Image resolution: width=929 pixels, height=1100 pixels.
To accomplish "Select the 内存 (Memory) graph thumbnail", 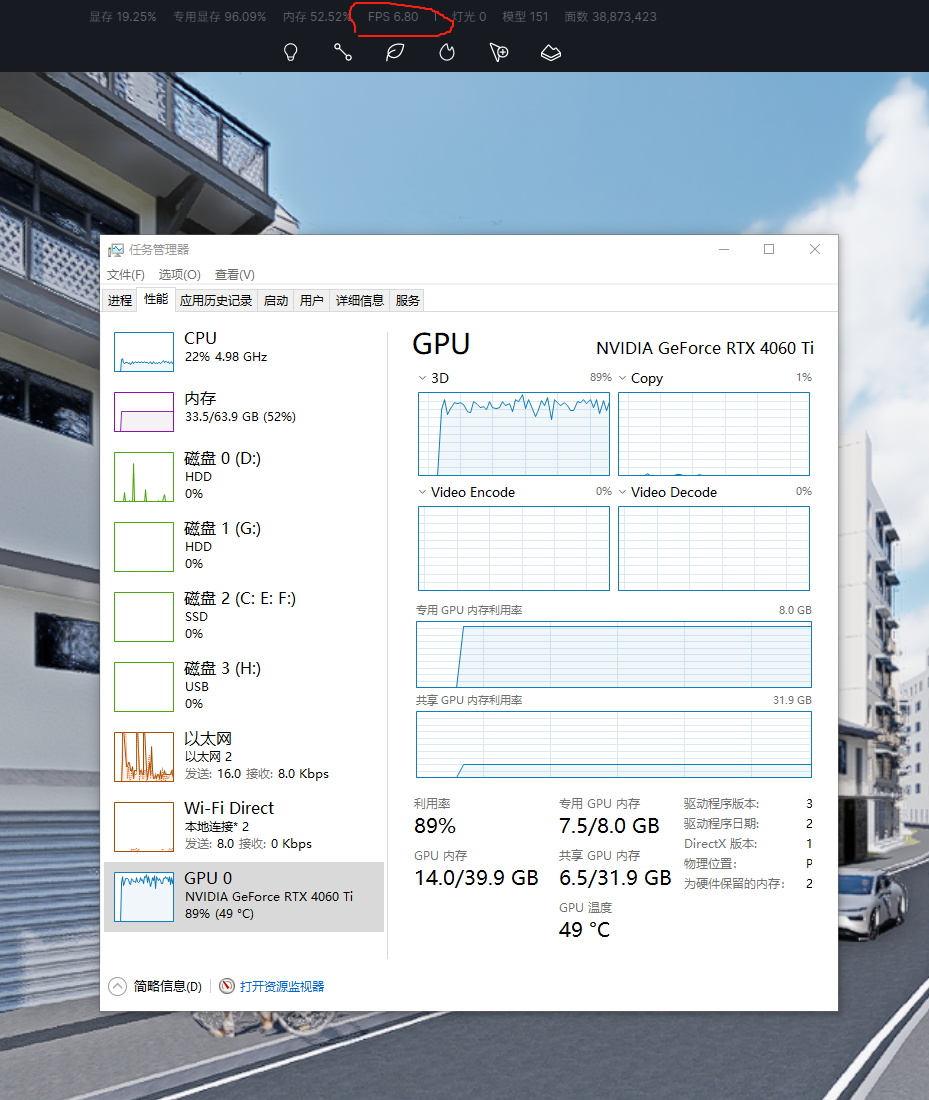I will [144, 412].
